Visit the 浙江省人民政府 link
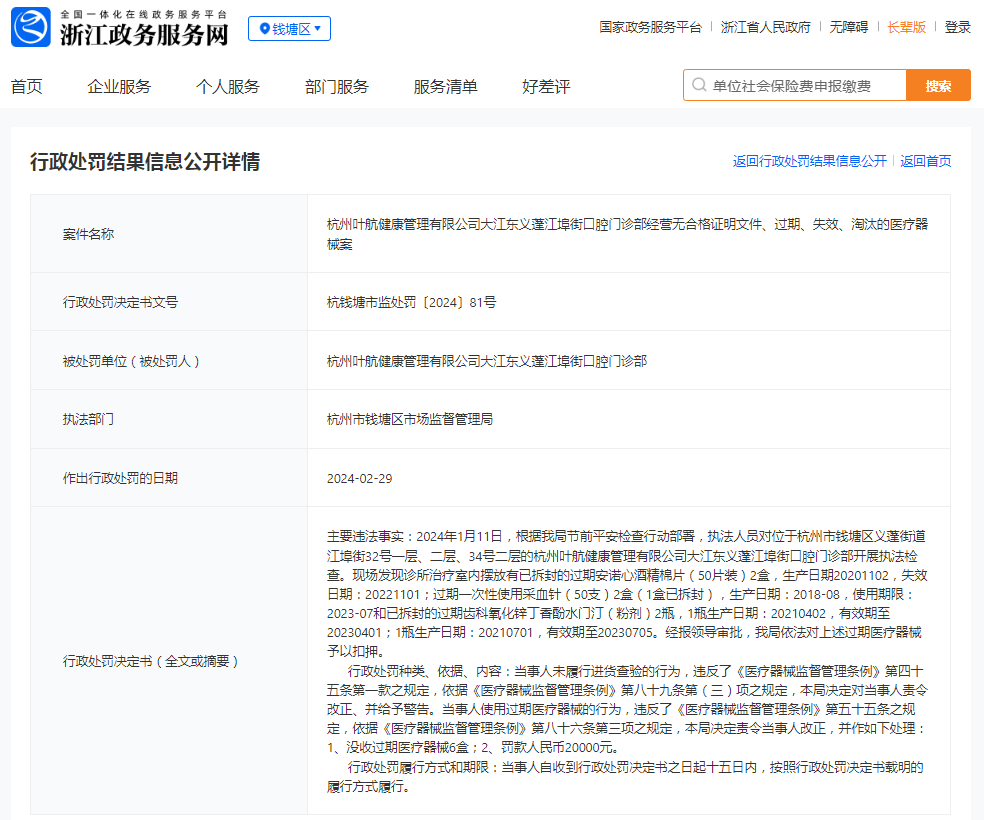Viewport: 984px width, 820px height. pyautogui.click(x=766, y=28)
